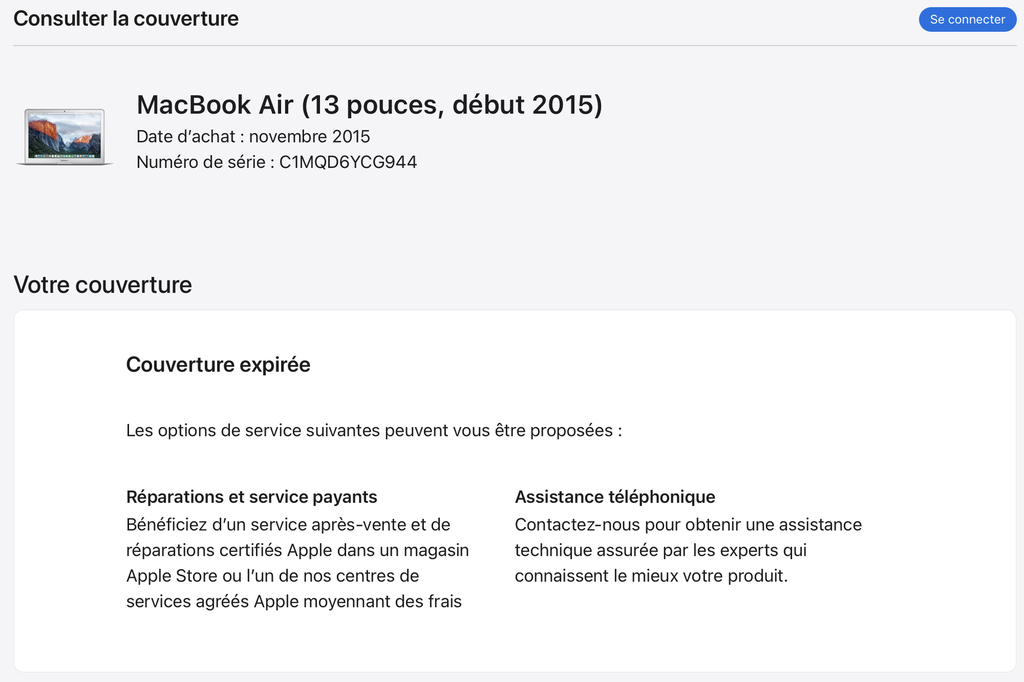Click the words Apple Store in repairs text
The height and width of the screenshot is (682, 1024).
(171, 576)
